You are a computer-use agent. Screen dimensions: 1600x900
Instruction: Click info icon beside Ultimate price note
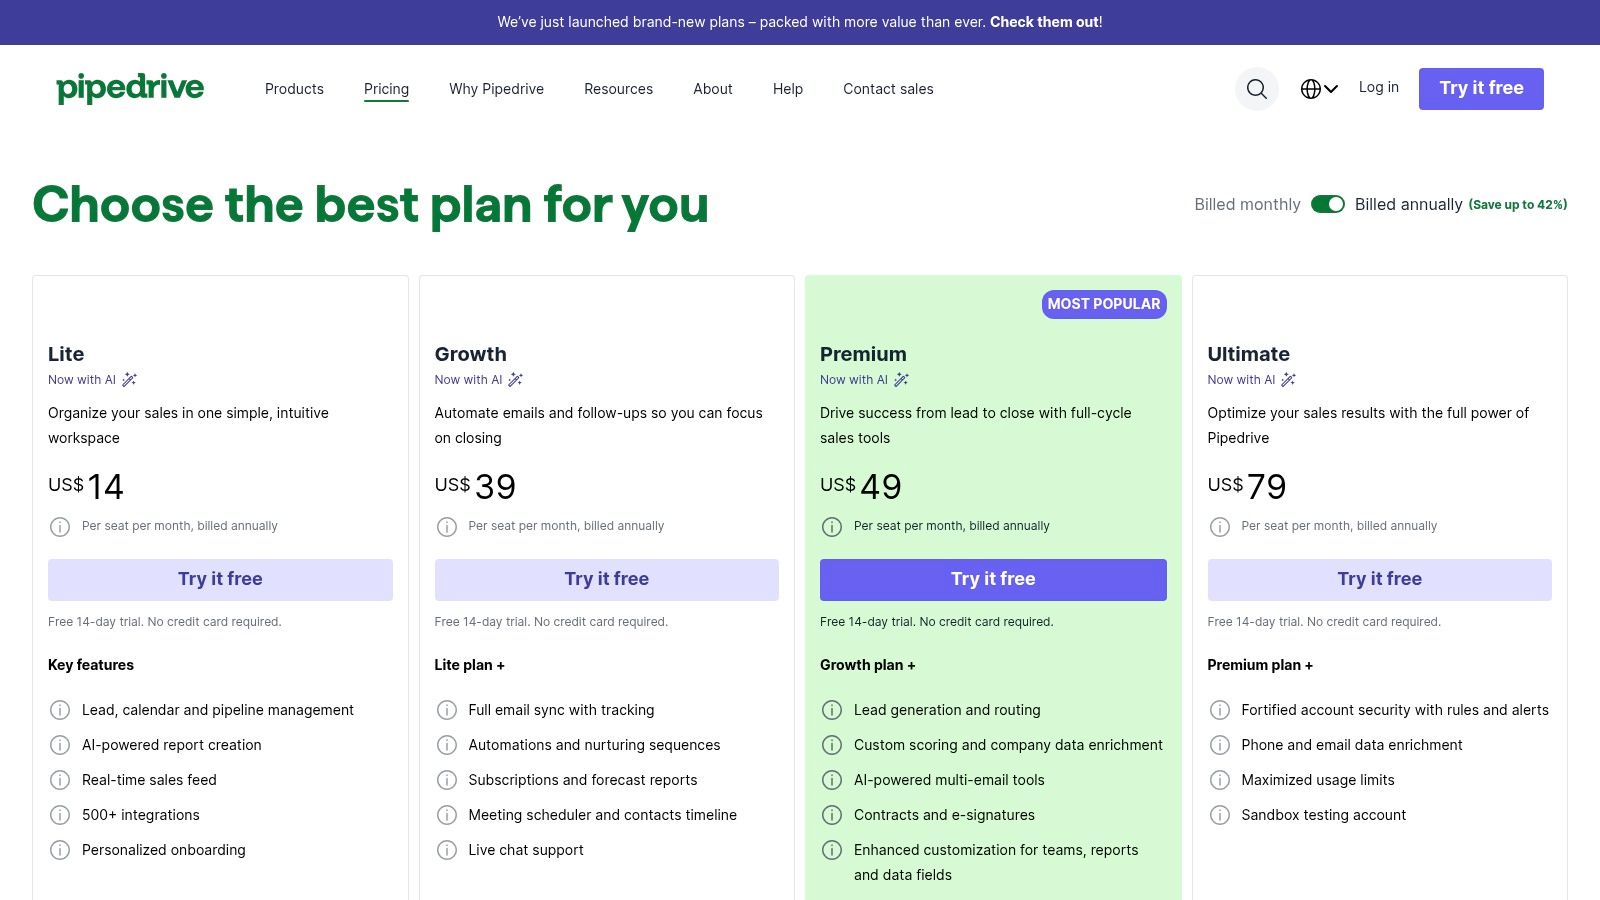click(x=1220, y=526)
